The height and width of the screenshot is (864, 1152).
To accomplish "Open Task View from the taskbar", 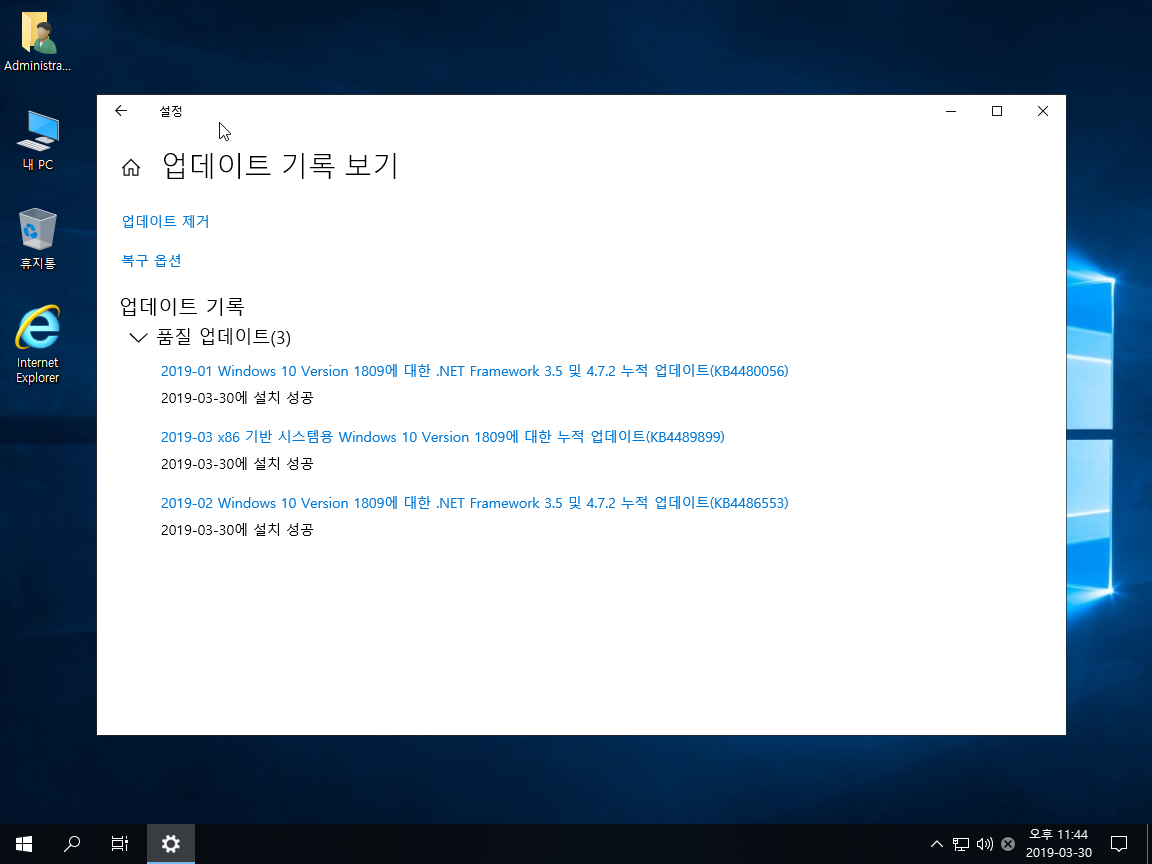I will [x=120, y=843].
